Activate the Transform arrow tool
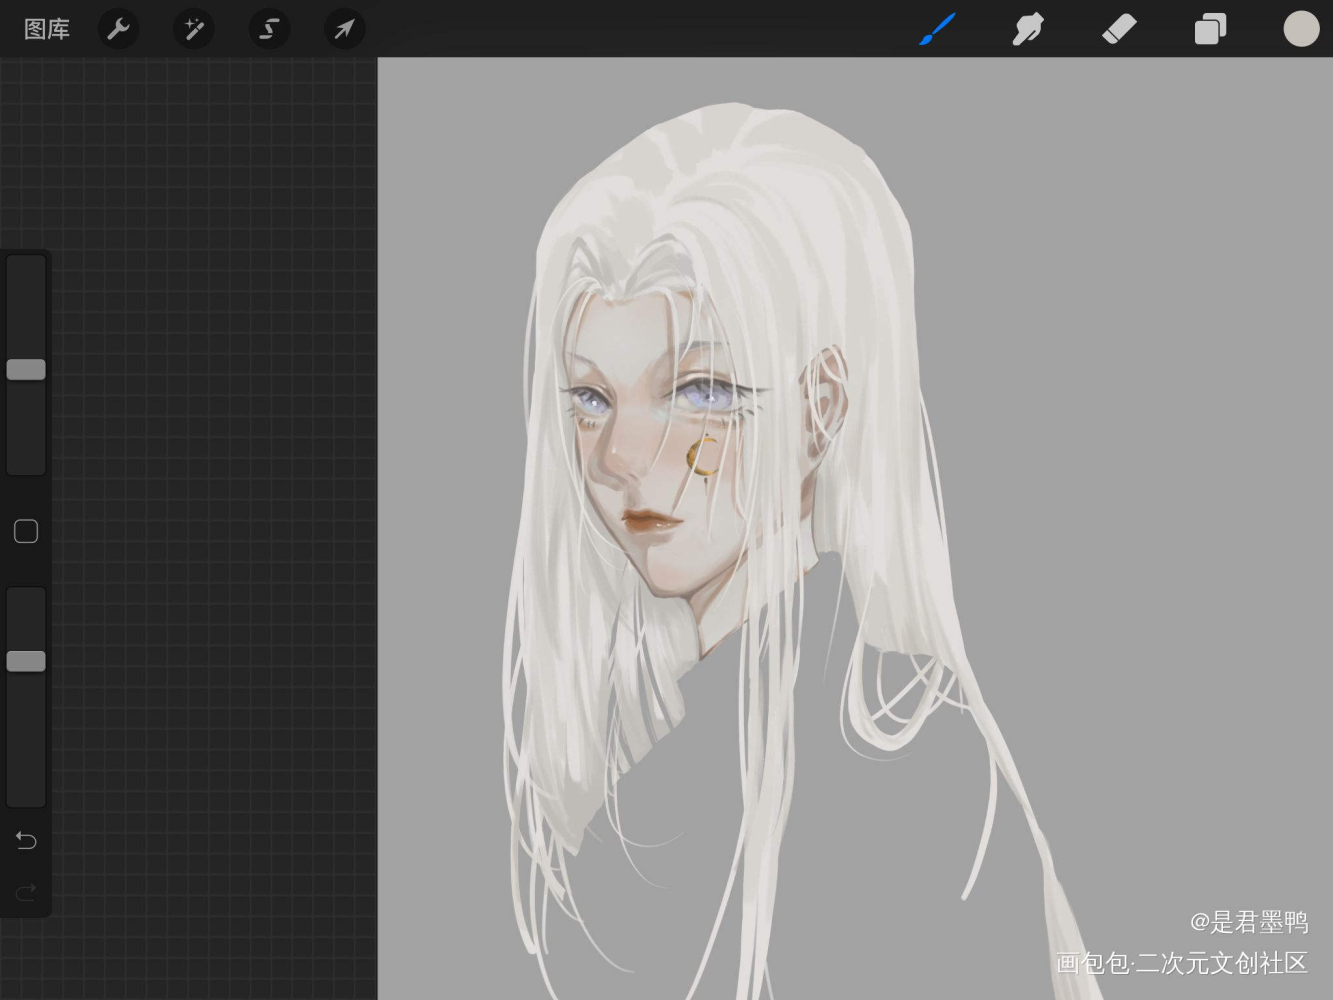This screenshot has height=1000, width=1333. [344, 29]
